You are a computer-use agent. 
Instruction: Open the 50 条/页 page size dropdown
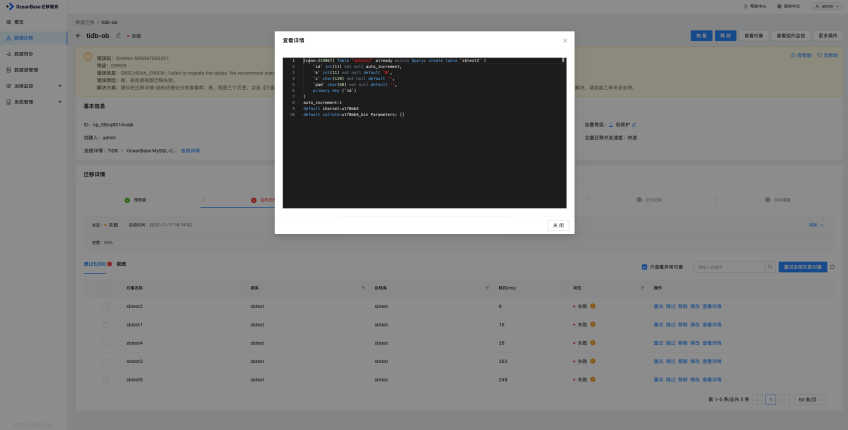point(810,400)
